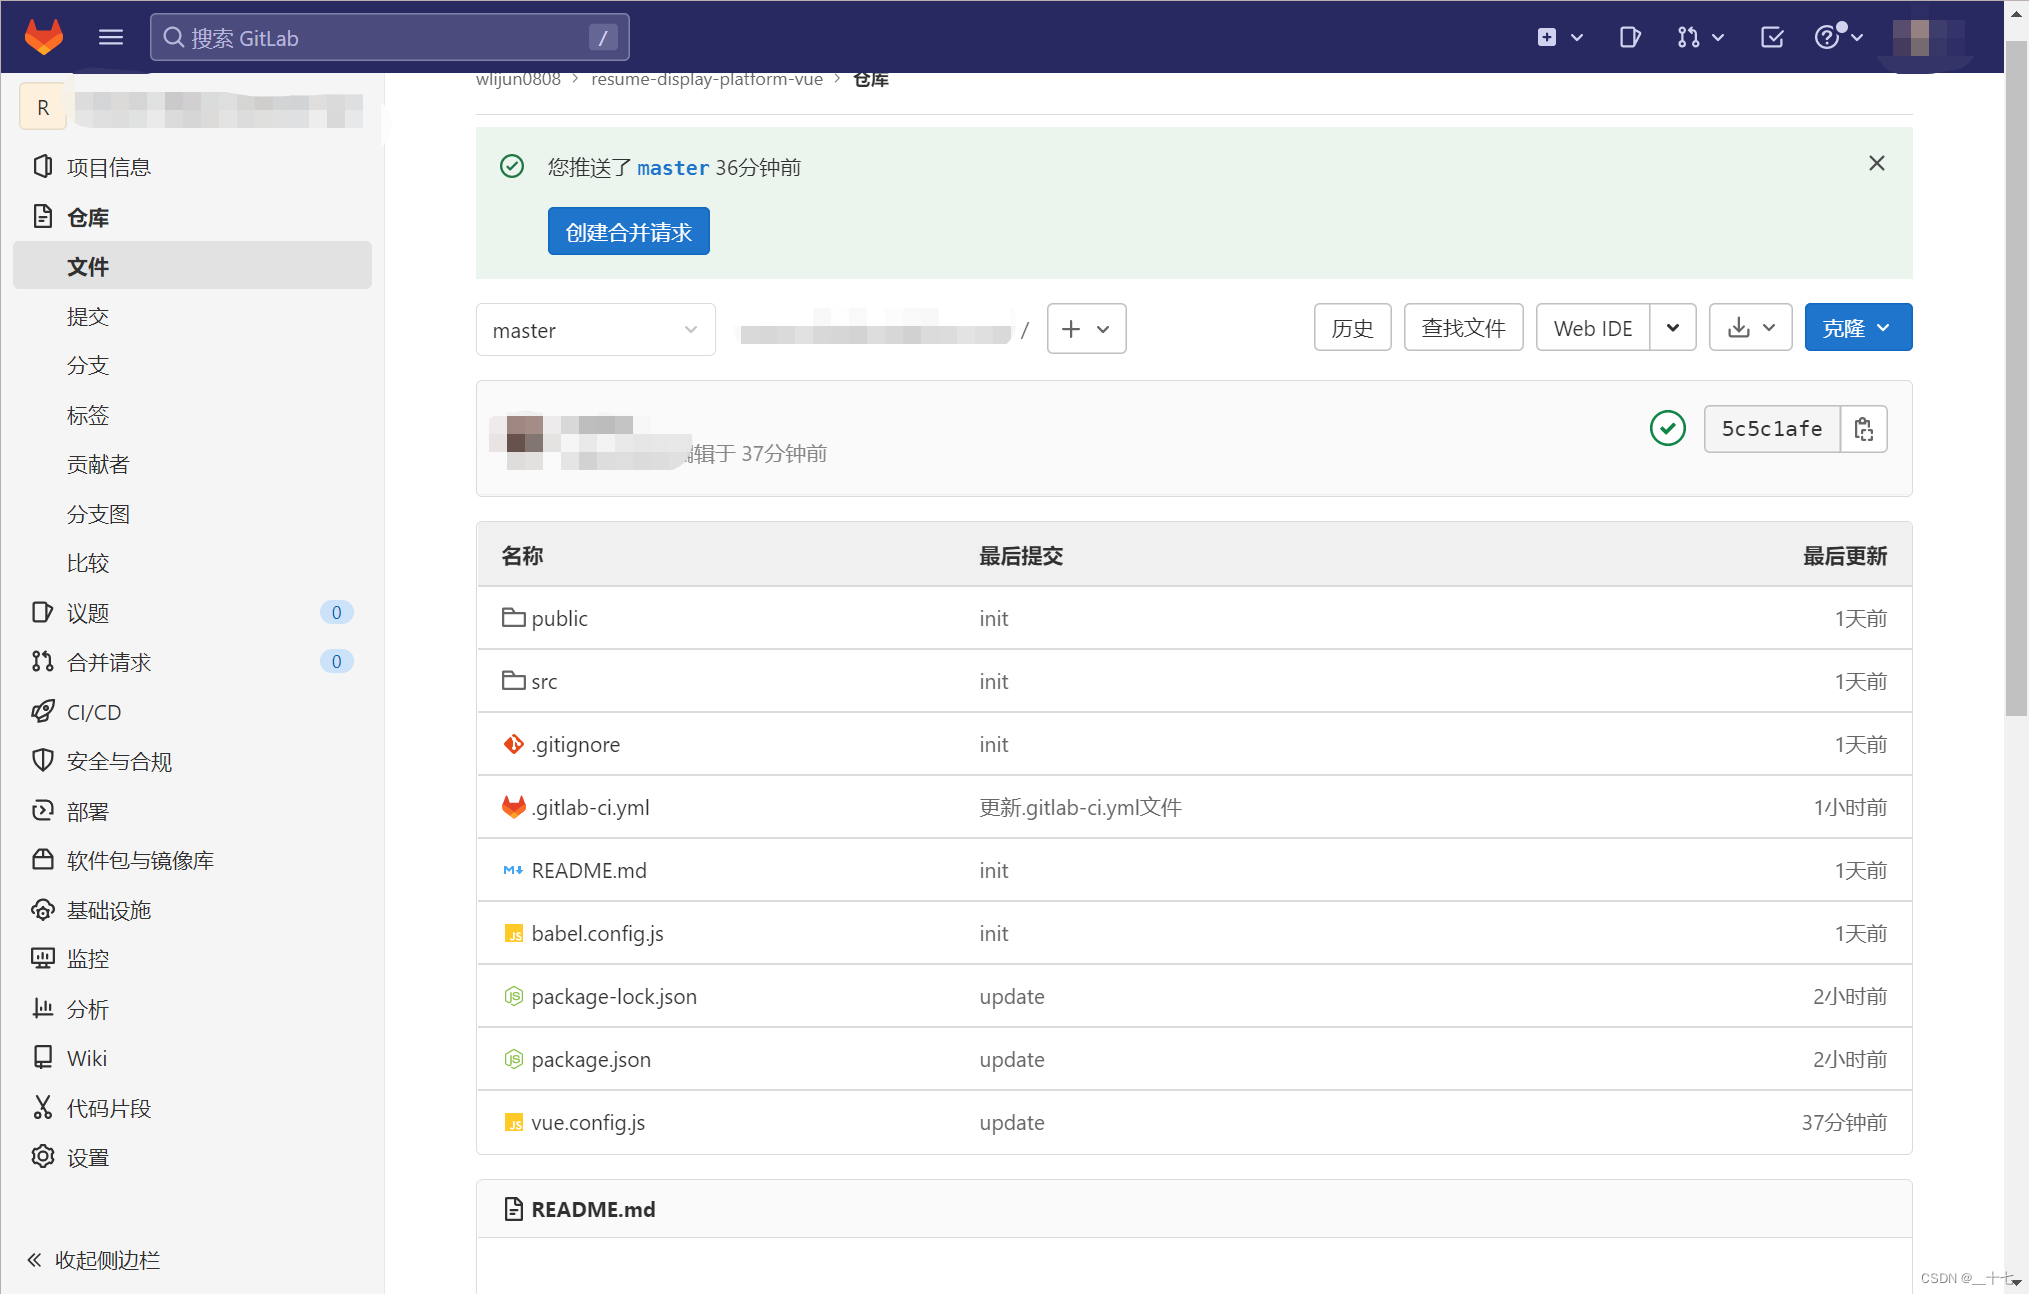Open the to-do list icon
The image size is (2029, 1294).
(x=1771, y=37)
